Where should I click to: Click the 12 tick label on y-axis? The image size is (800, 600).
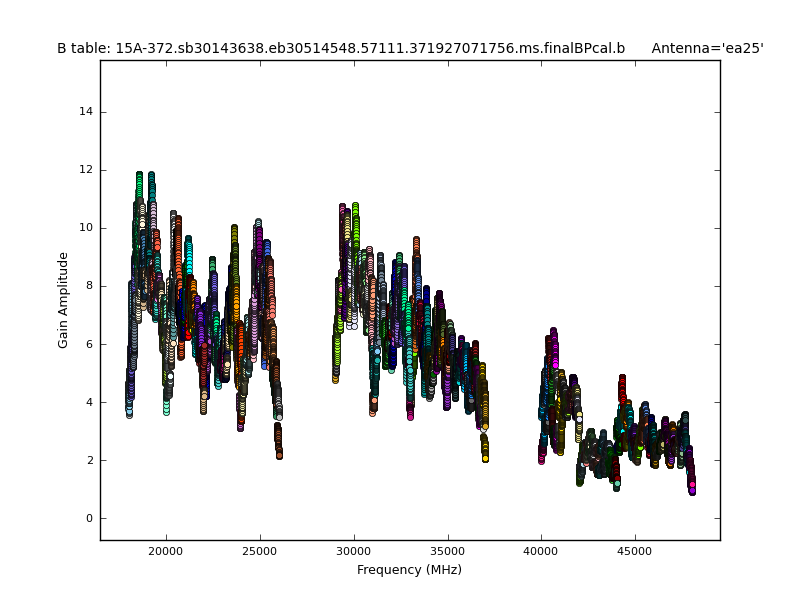[x=87, y=170]
